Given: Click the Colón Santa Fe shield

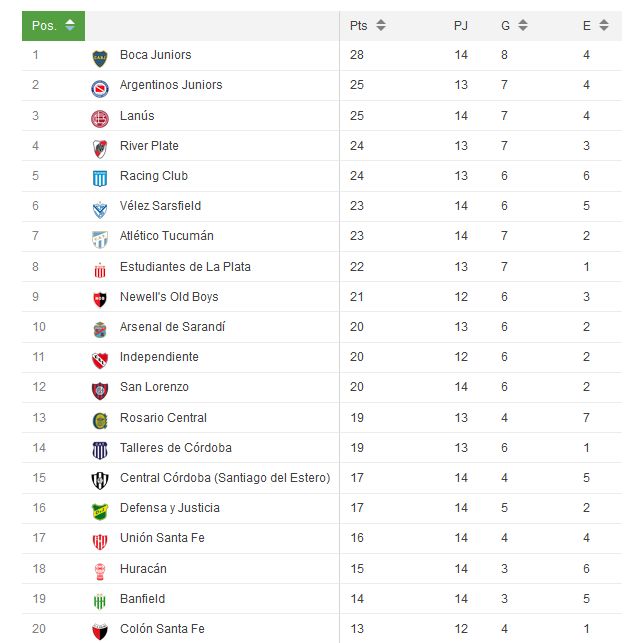Looking at the screenshot, I should (100, 632).
